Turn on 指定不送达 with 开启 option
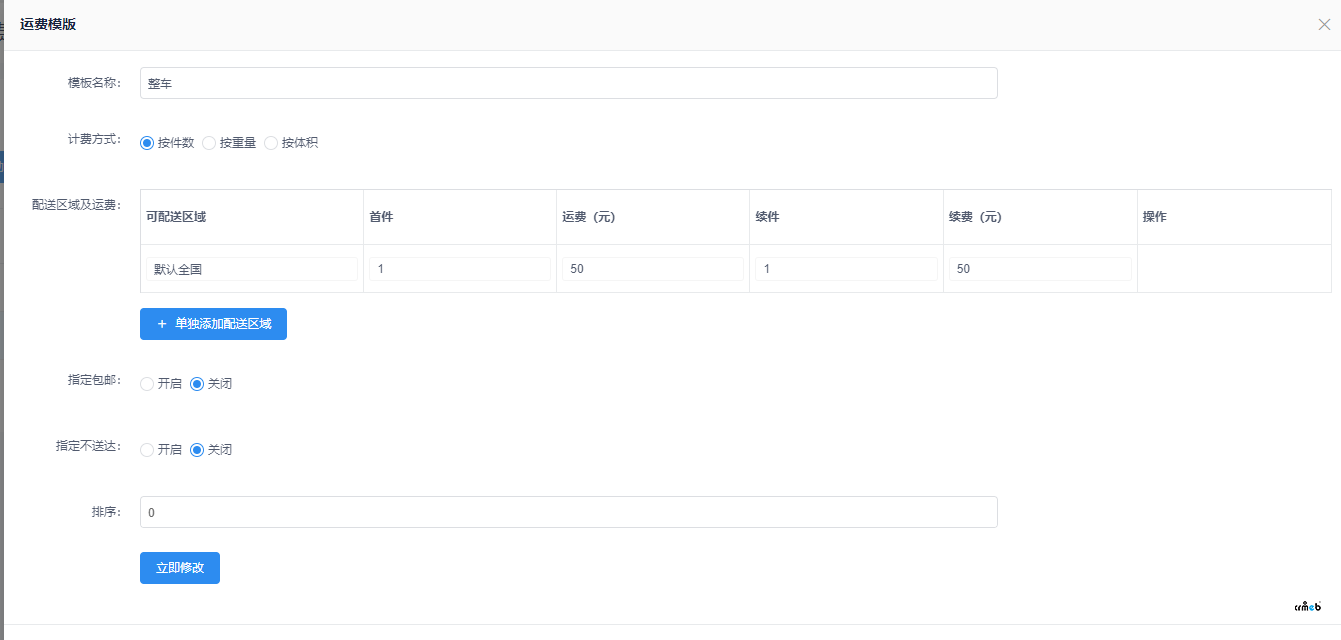The image size is (1341, 640). tap(147, 450)
